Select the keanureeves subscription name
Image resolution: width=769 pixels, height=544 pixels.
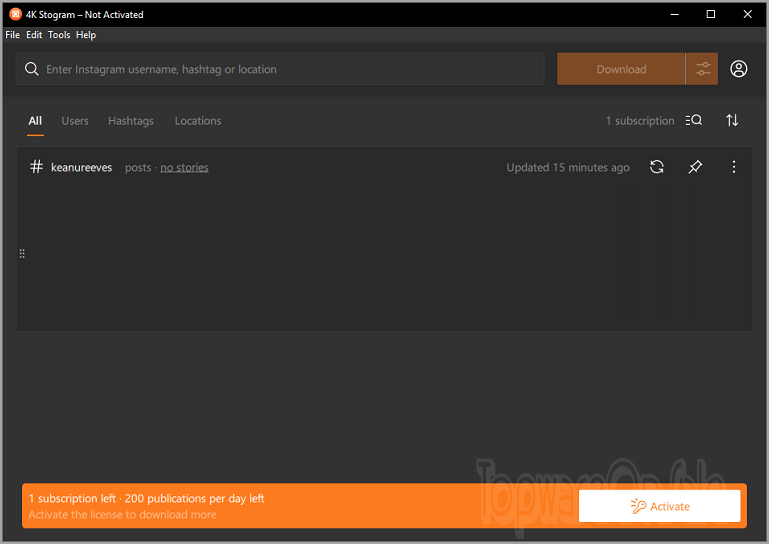(81, 167)
